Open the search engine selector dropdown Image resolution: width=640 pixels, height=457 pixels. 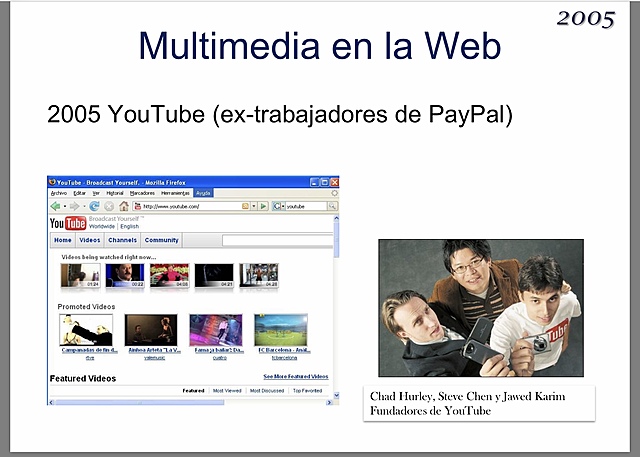[283, 206]
